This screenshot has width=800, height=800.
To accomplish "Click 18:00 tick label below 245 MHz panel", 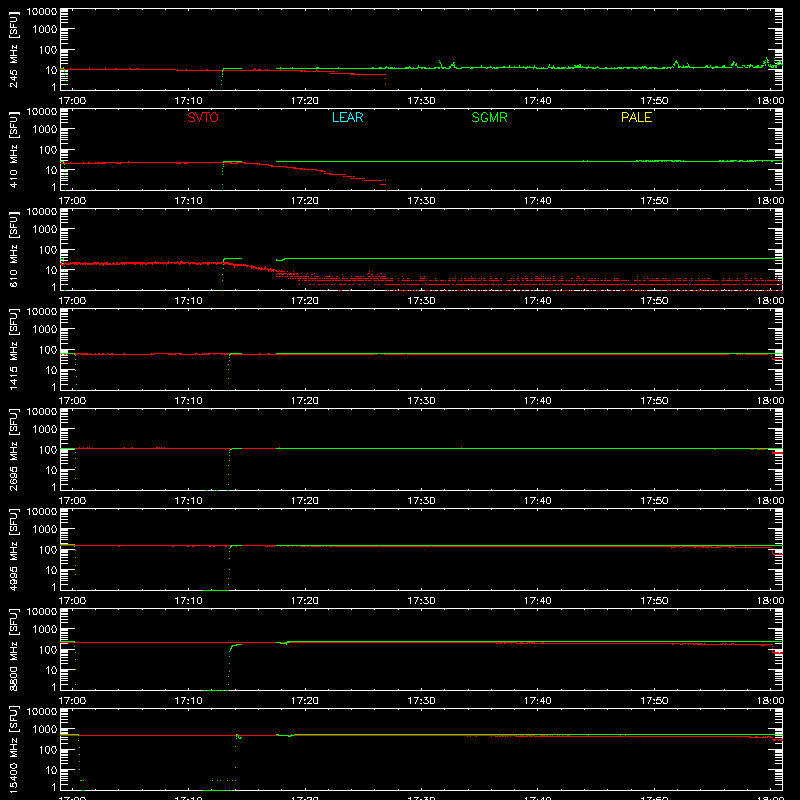I will click(x=770, y=101).
